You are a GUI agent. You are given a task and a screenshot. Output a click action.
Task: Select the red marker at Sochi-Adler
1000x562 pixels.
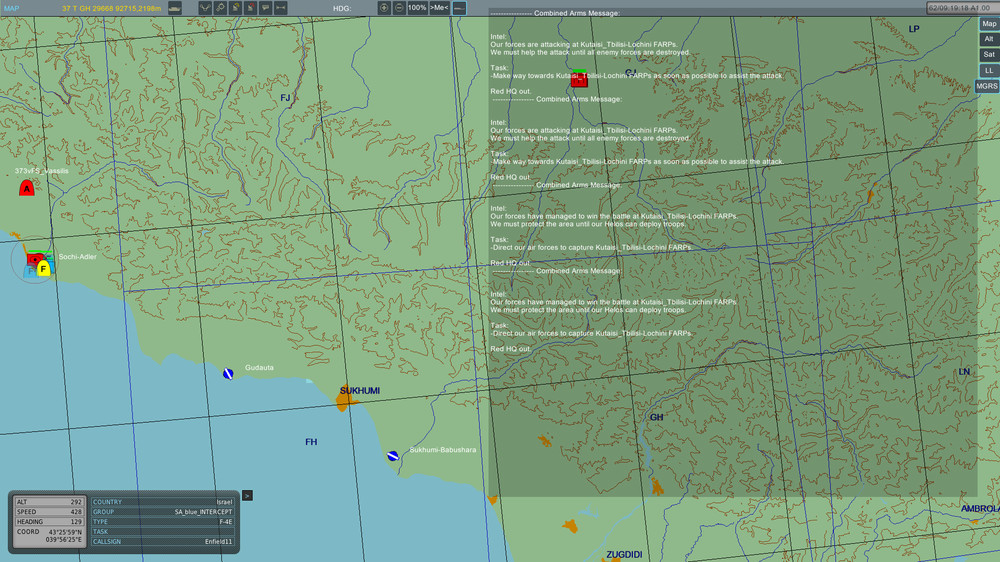point(34,259)
